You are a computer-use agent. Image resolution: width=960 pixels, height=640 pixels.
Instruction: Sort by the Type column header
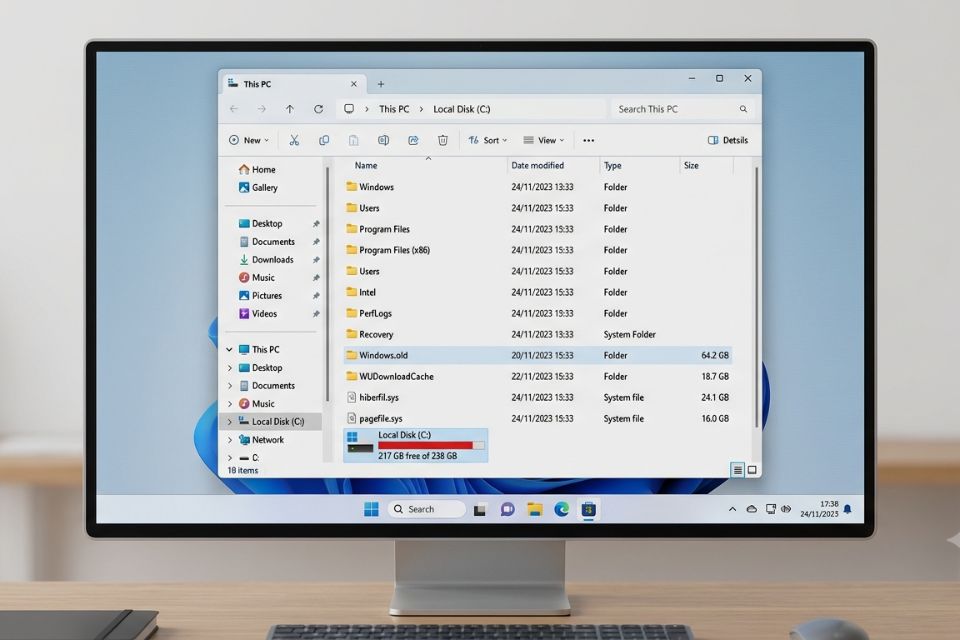pyautogui.click(x=612, y=165)
